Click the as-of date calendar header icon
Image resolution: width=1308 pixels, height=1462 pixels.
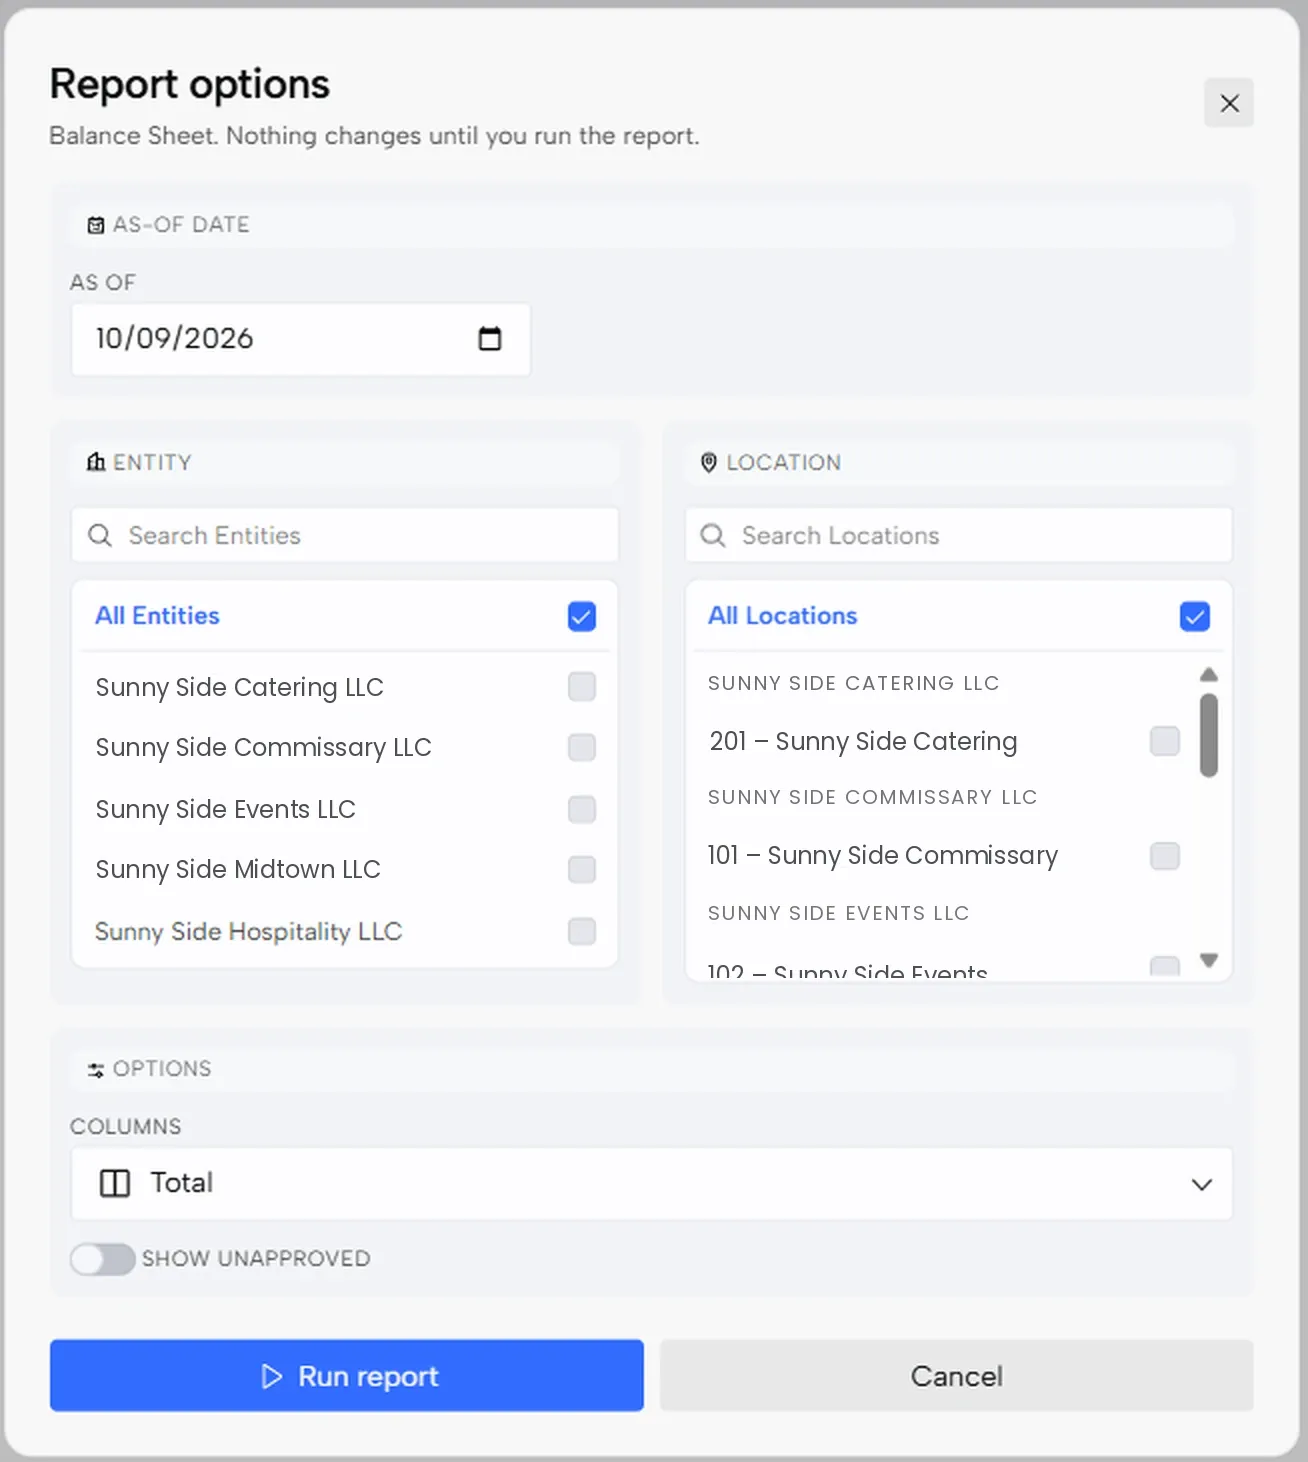[x=96, y=225]
